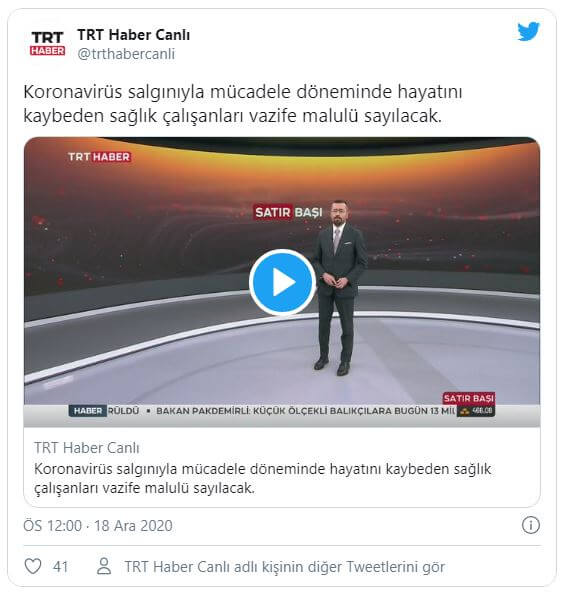
Task: Click the person profile icon
Action: [x=104, y=566]
